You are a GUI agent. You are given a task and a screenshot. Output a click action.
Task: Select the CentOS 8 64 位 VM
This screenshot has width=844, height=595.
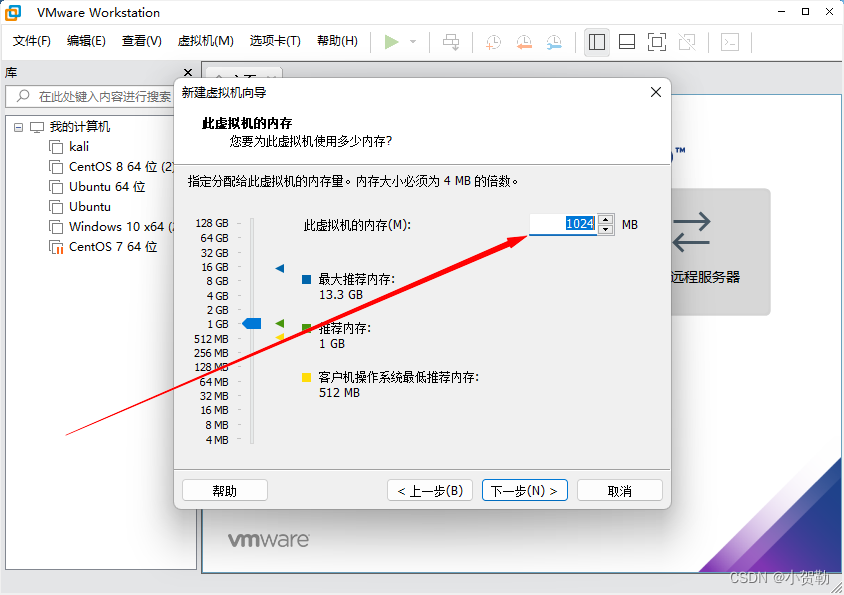pos(121,166)
